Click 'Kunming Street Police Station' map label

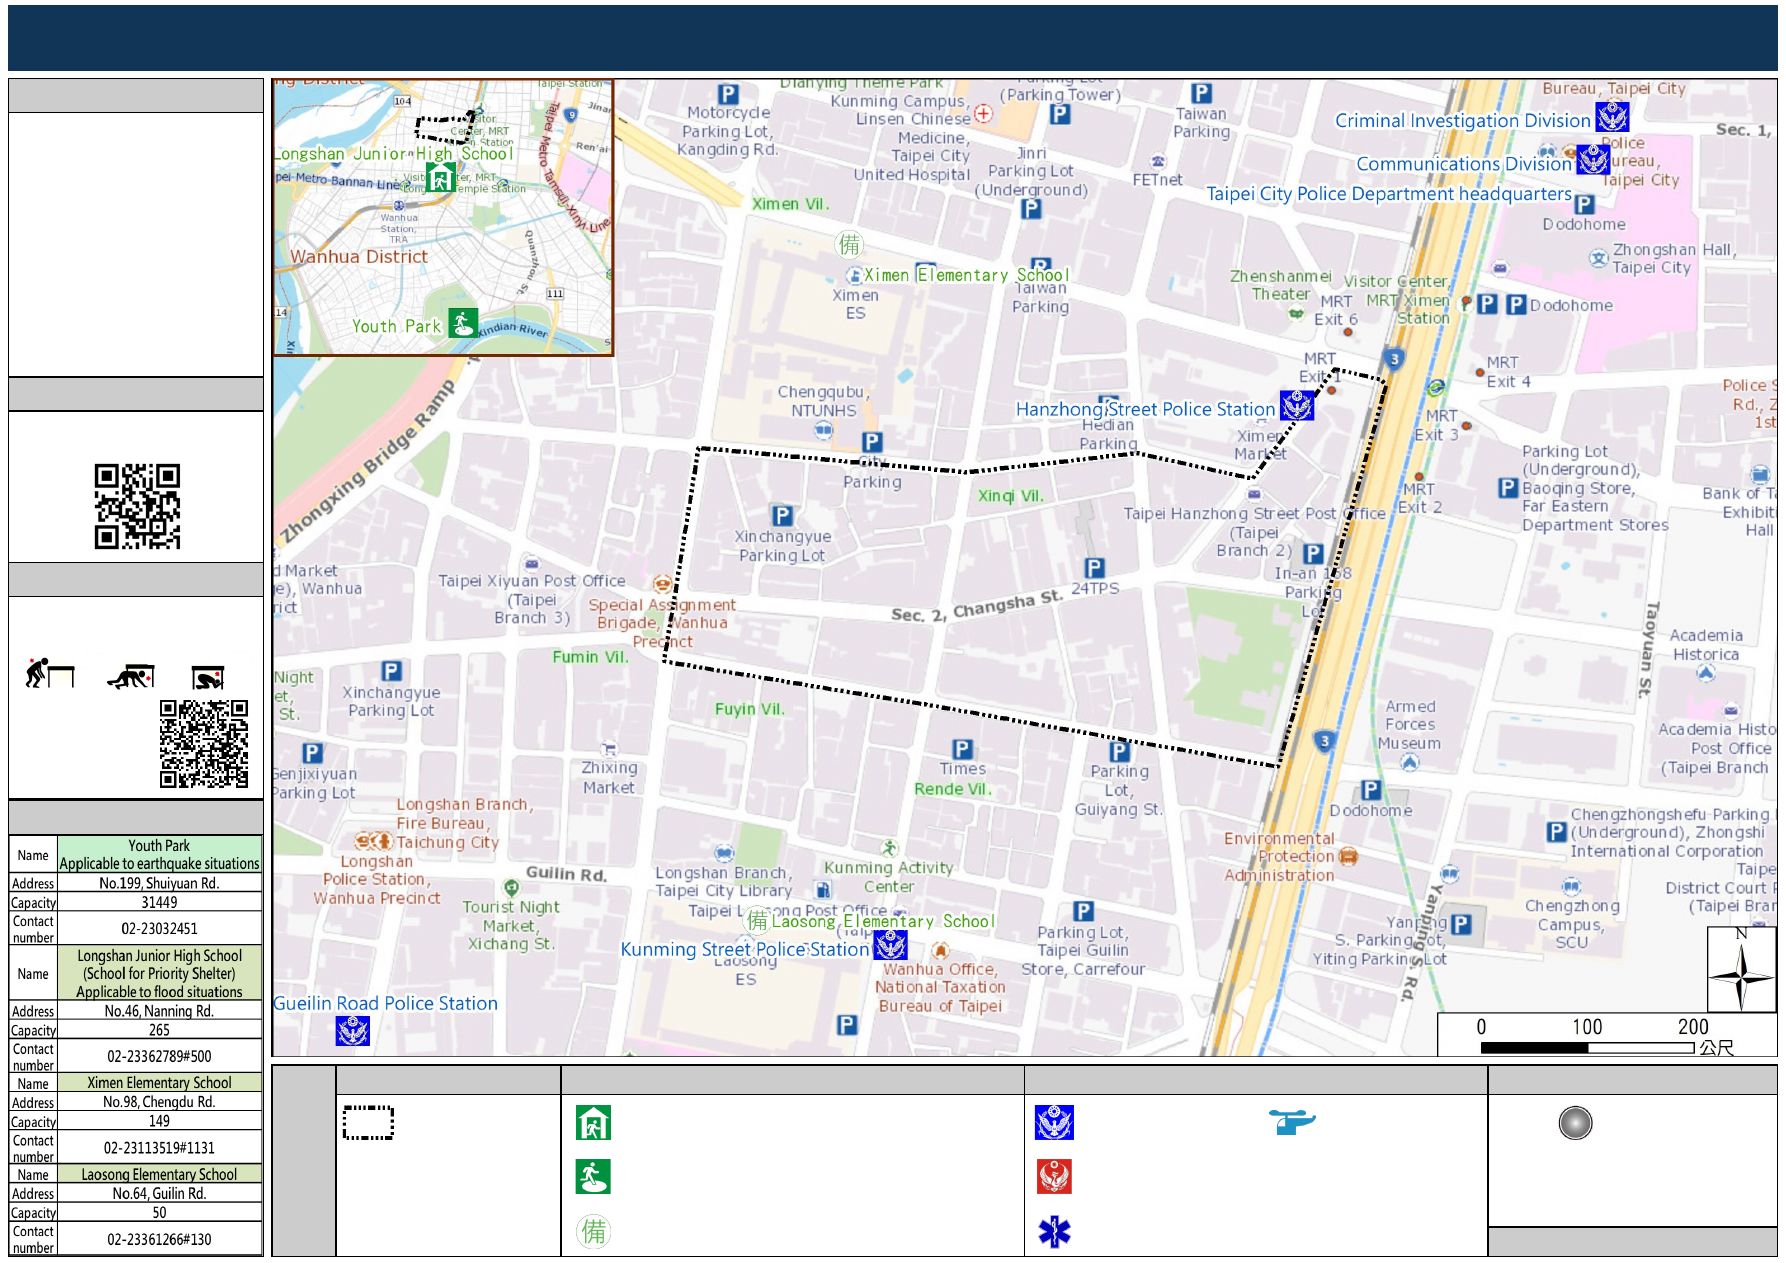point(745,949)
